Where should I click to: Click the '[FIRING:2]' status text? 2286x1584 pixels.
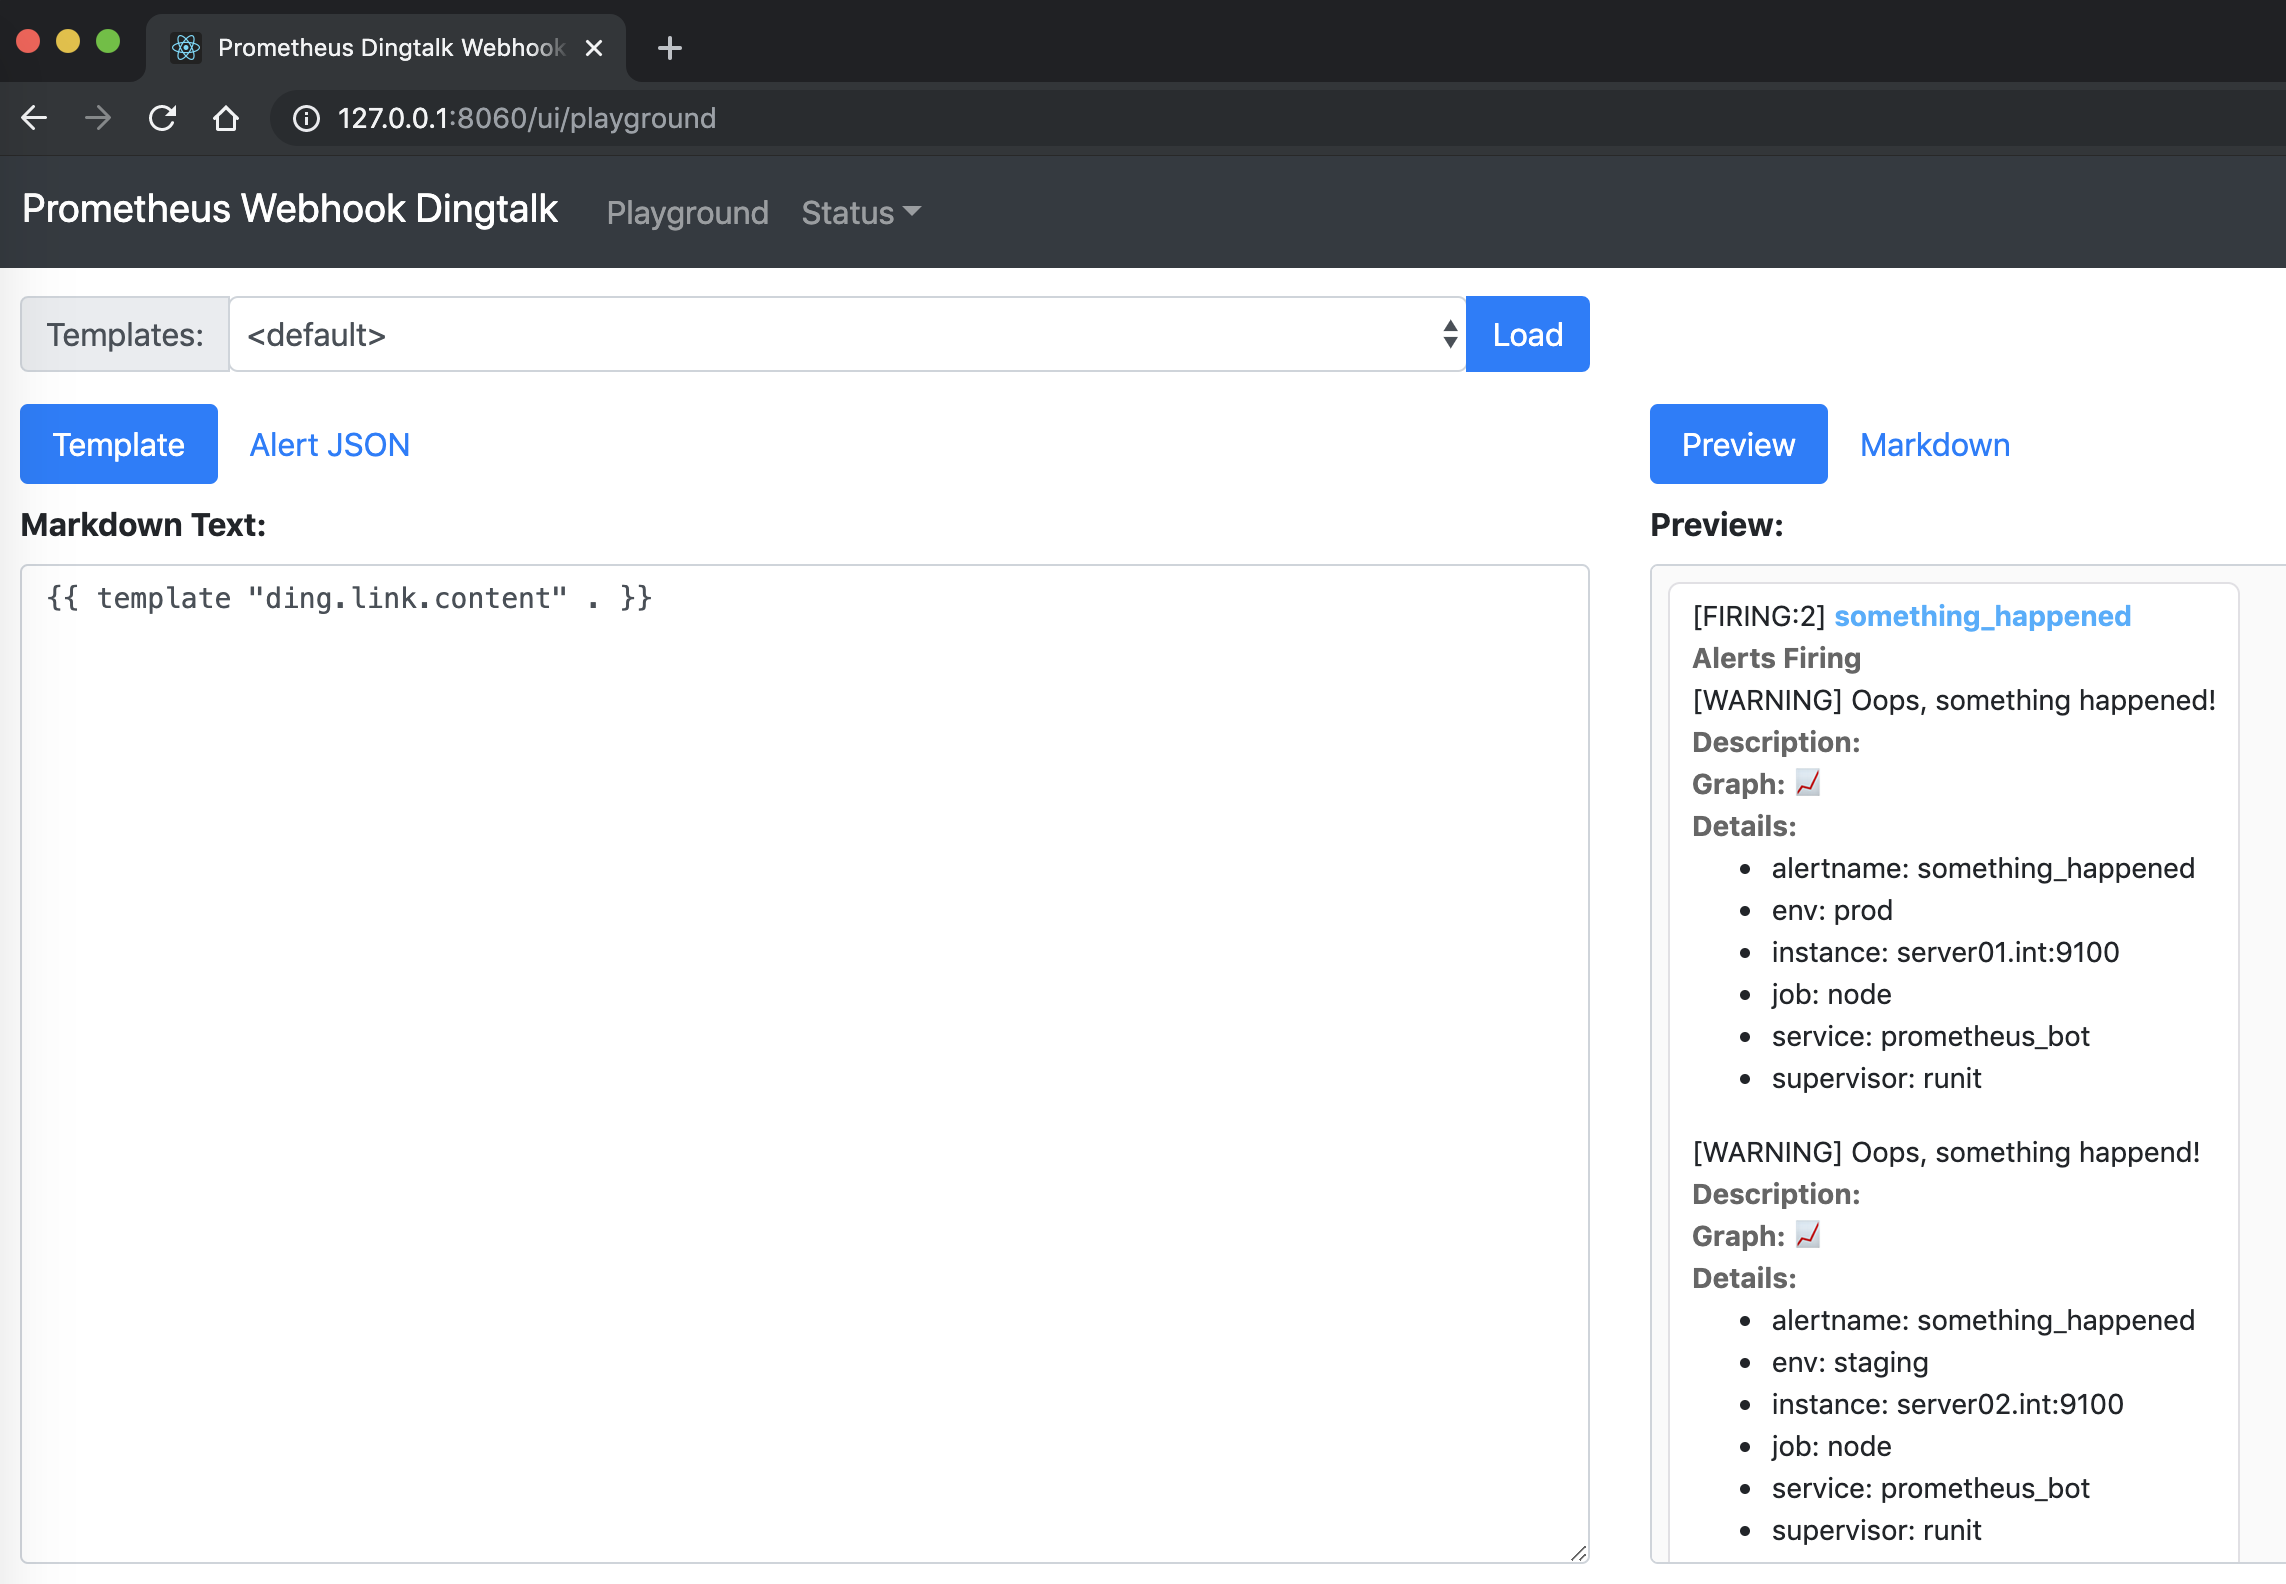[1759, 615]
